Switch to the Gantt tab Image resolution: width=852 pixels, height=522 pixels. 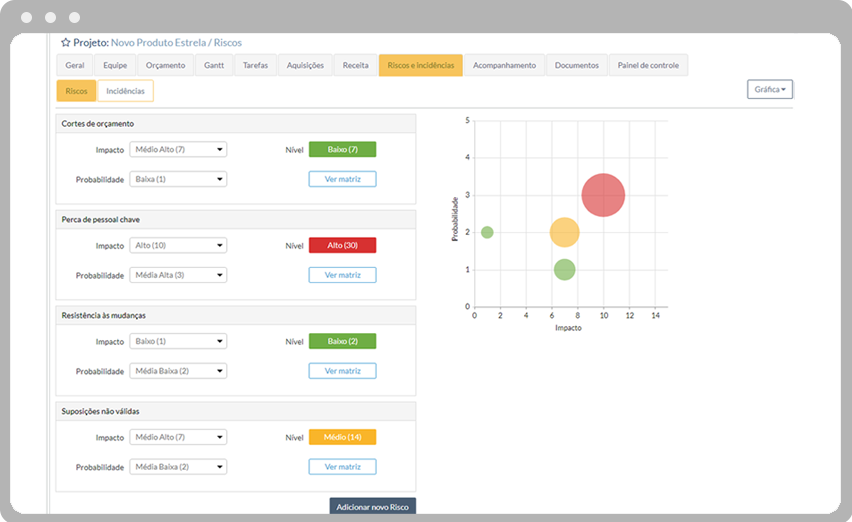pos(213,65)
